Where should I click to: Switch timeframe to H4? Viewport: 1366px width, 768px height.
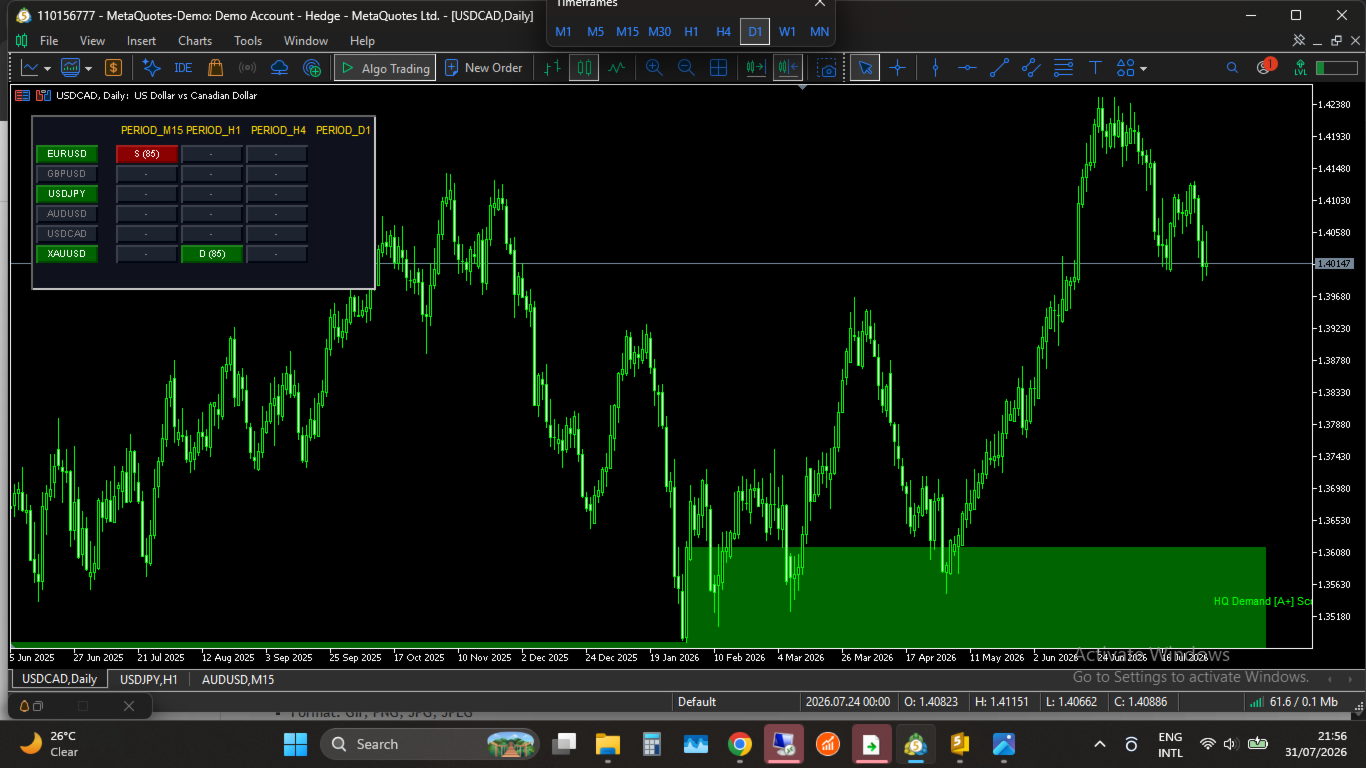[x=723, y=32]
